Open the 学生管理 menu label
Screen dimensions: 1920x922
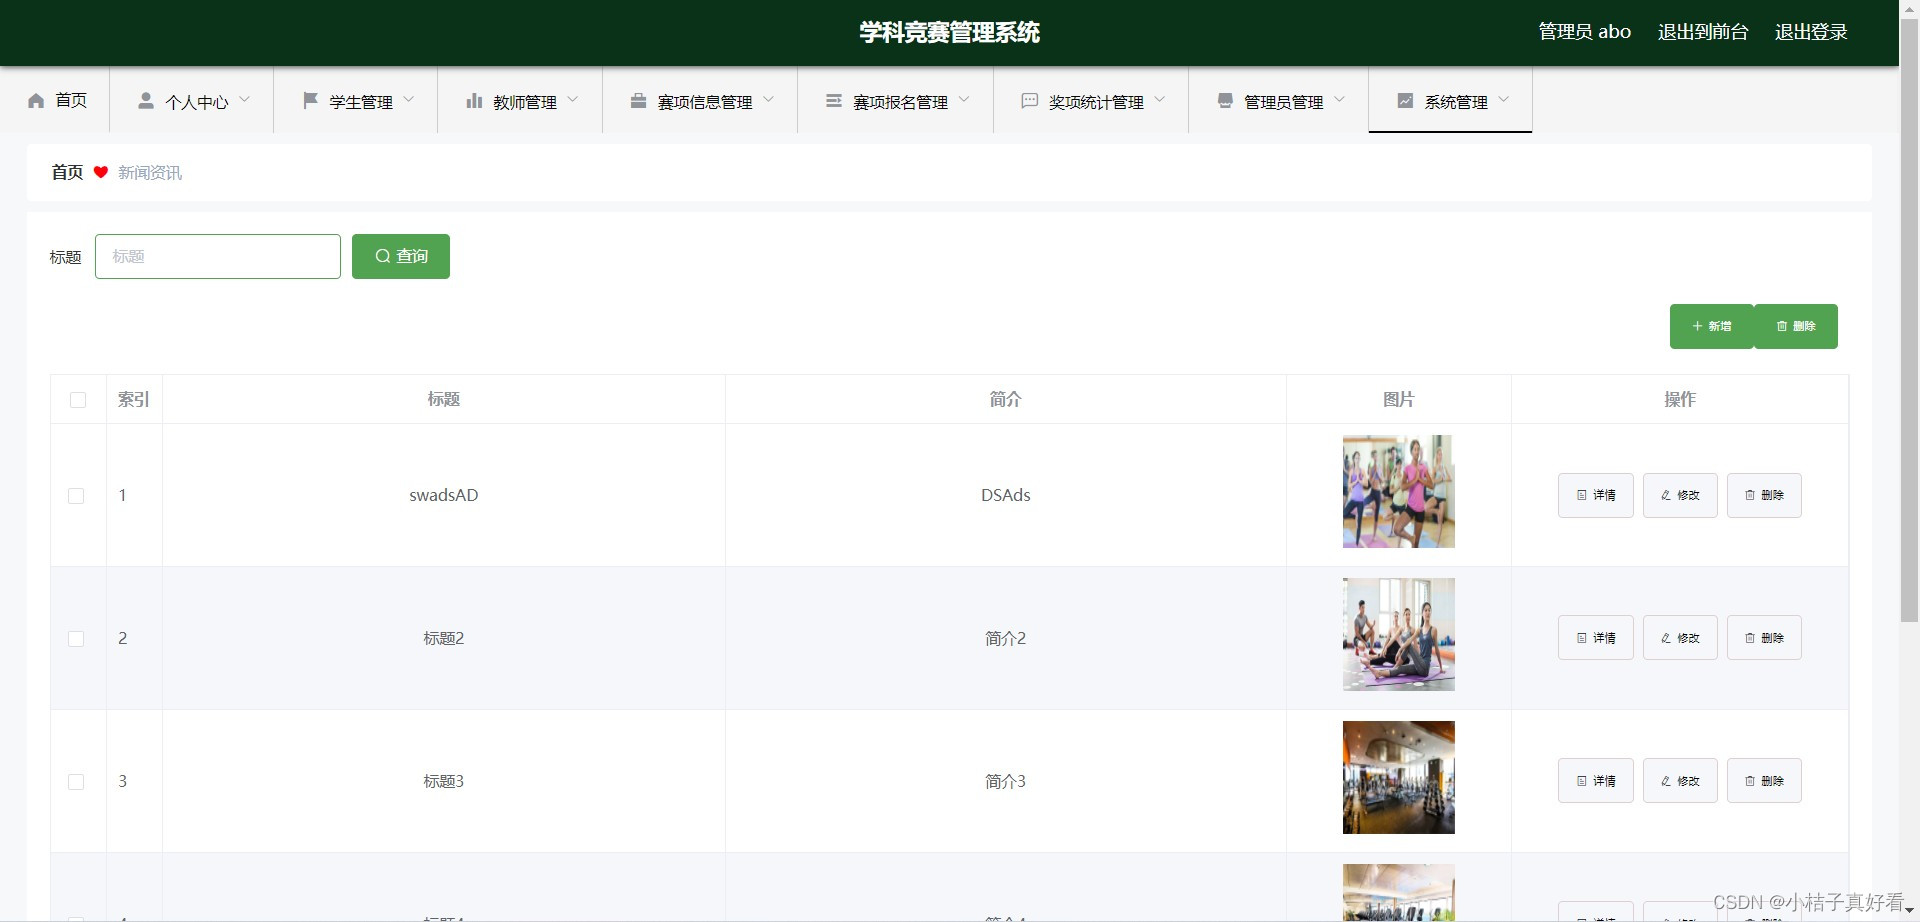pyautogui.click(x=361, y=102)
